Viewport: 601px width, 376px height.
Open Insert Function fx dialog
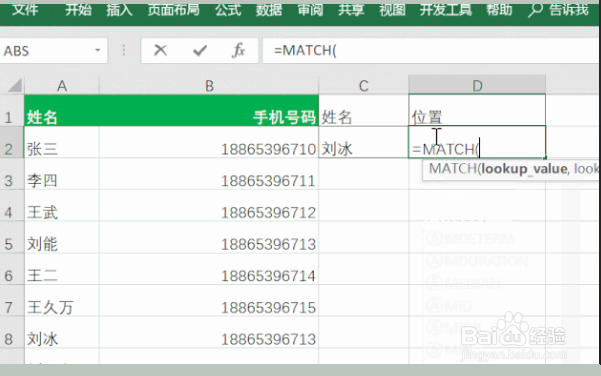coord(238,50)
